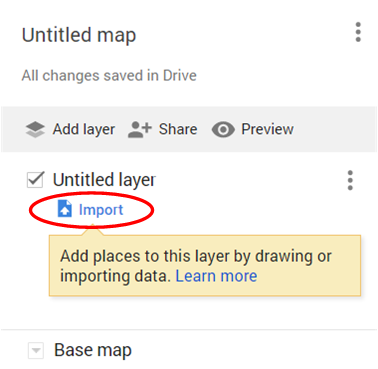Open the Untitled layer three-dot menu
This screenshot has width=378, height=369.
pos(350,180)
